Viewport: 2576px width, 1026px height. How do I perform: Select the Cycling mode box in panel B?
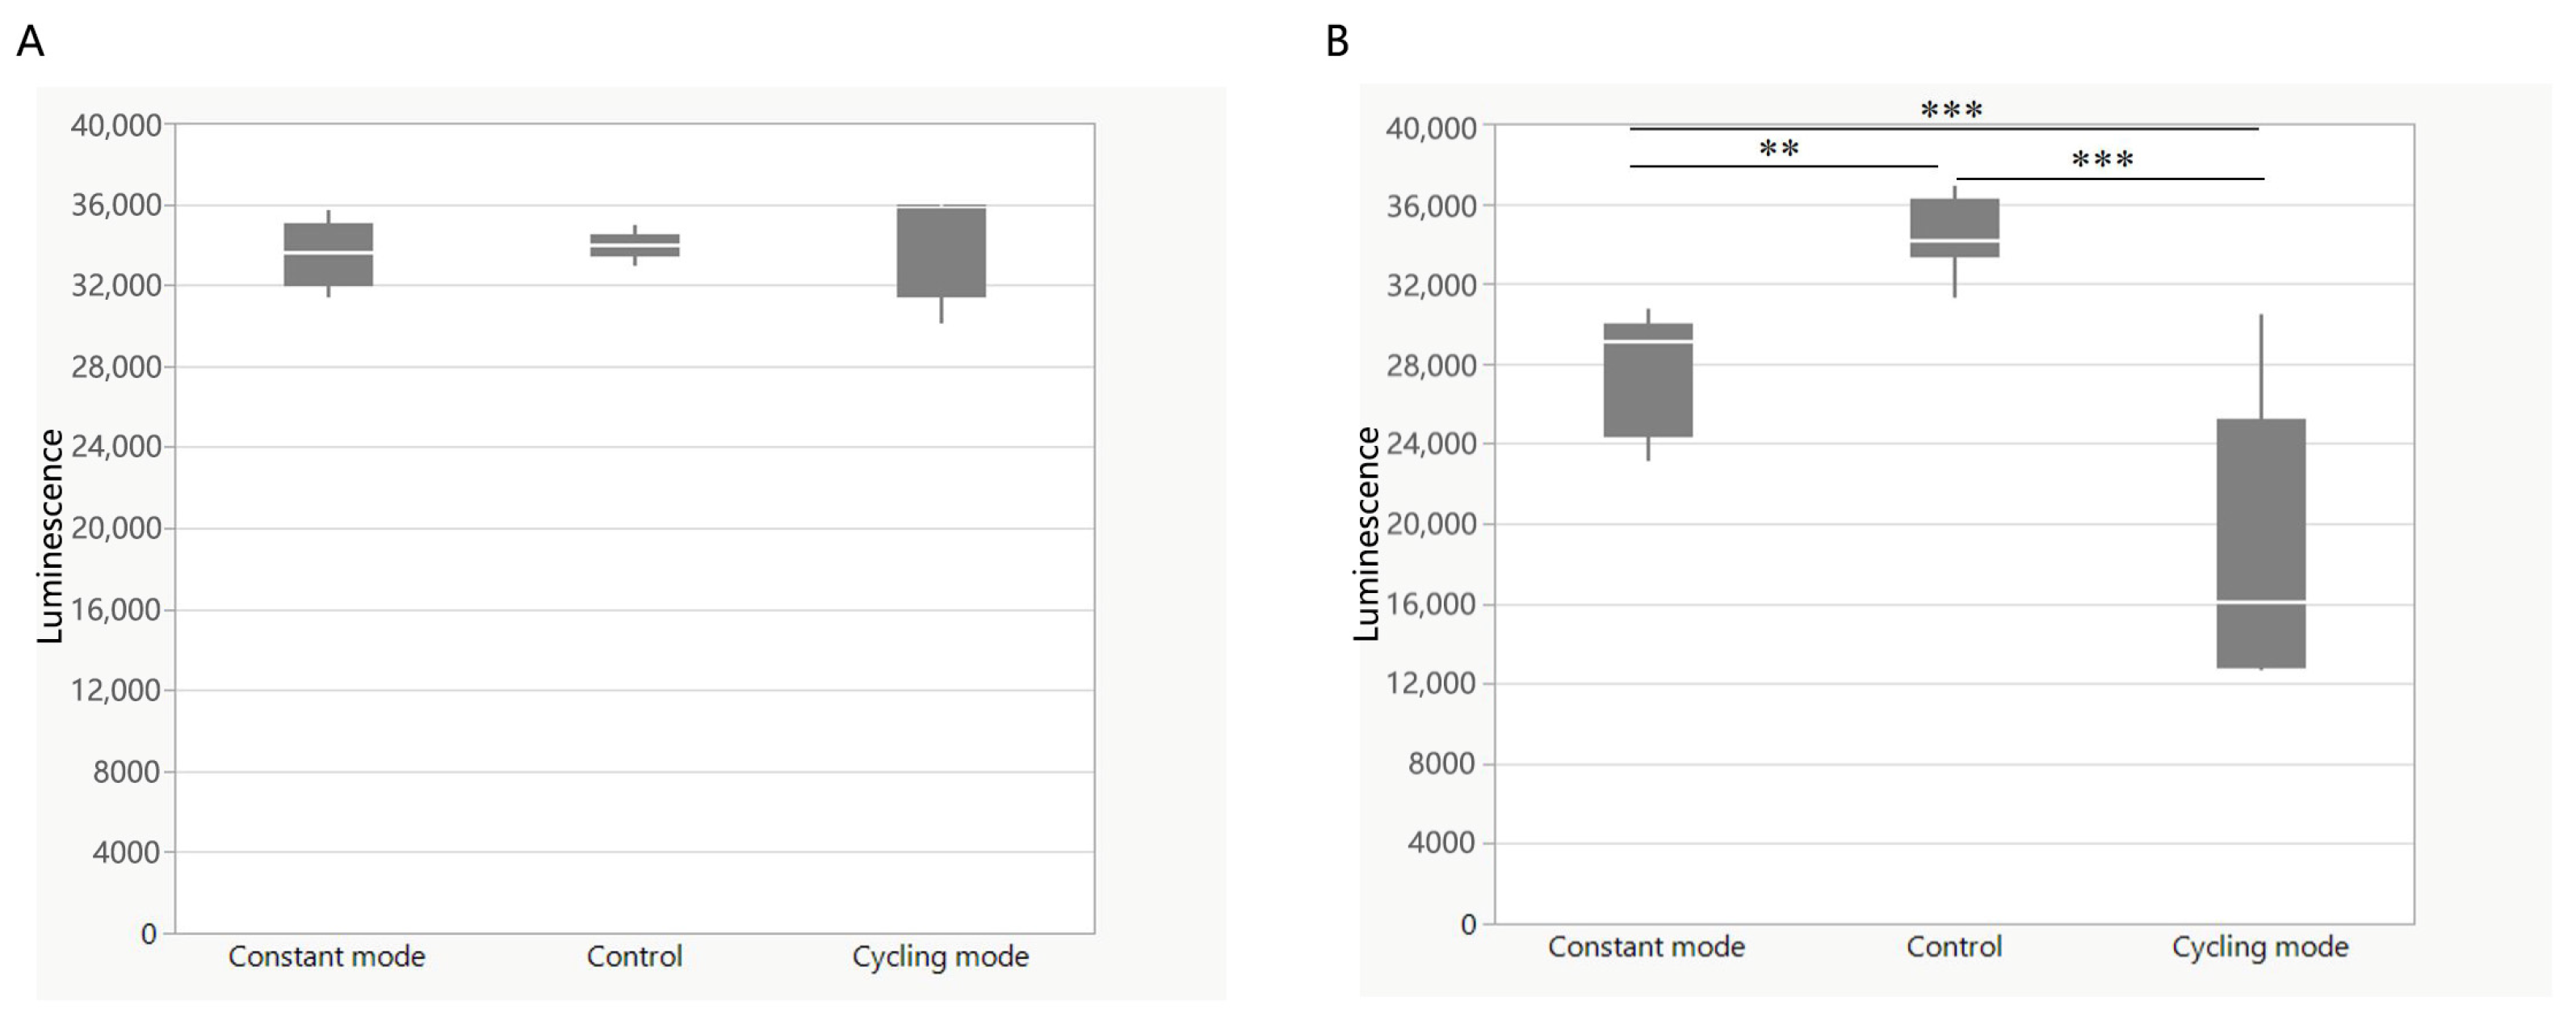click(x=2261, y=543)
